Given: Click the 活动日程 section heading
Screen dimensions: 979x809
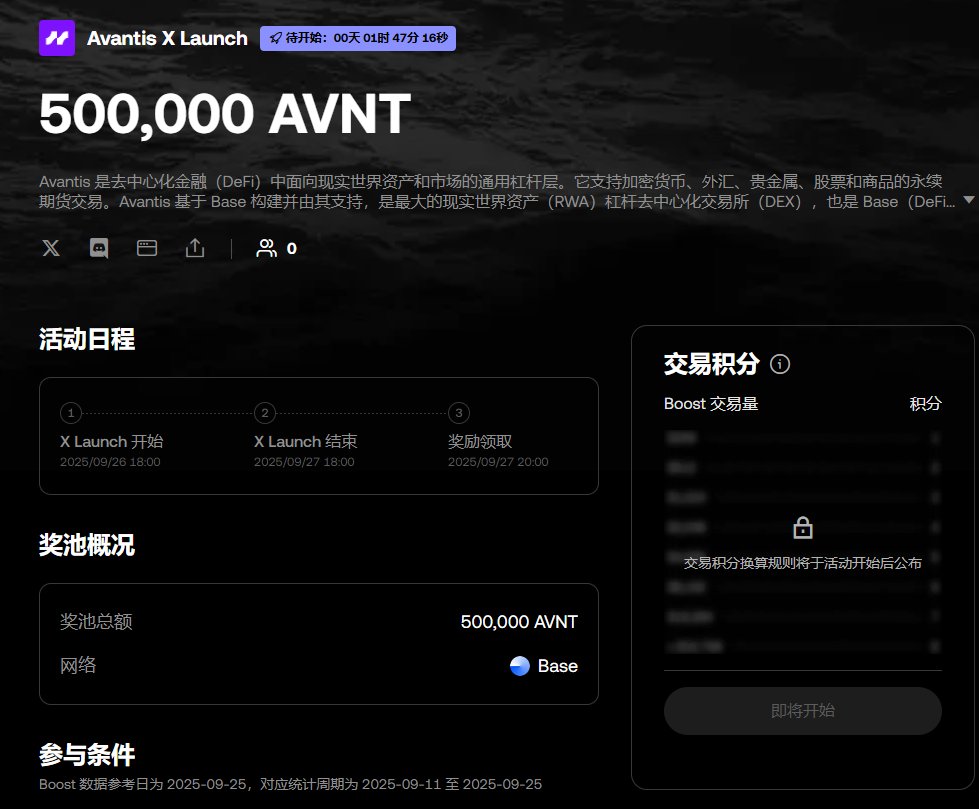Looking at the screenshot, I should click(87, 339).
